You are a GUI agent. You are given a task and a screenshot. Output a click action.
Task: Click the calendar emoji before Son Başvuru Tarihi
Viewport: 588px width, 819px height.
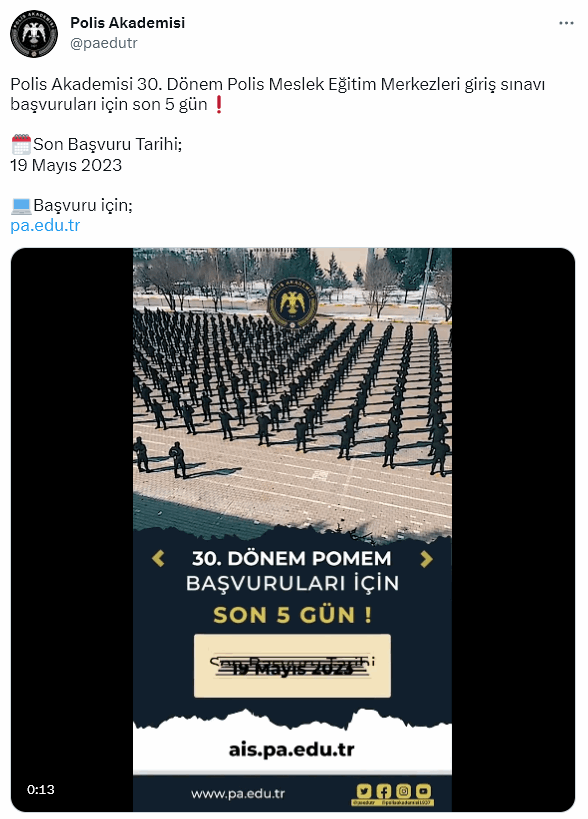tap(21, 144)
